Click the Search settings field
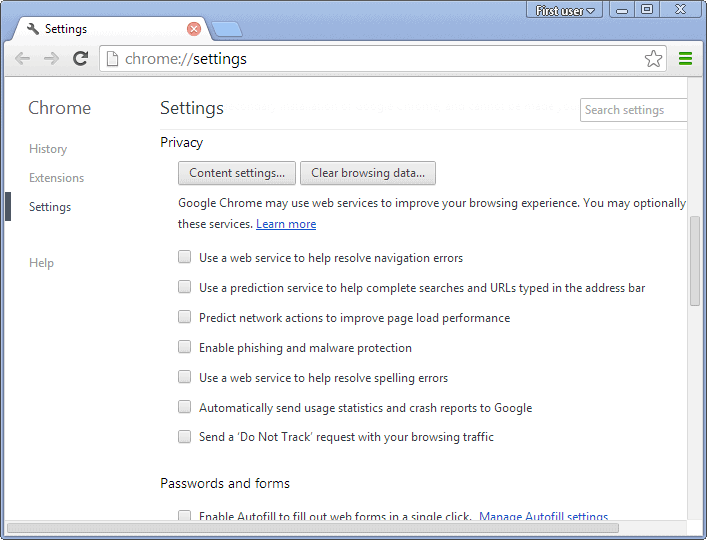Viewport: 707px width, 540px height. tap(634, 110)
